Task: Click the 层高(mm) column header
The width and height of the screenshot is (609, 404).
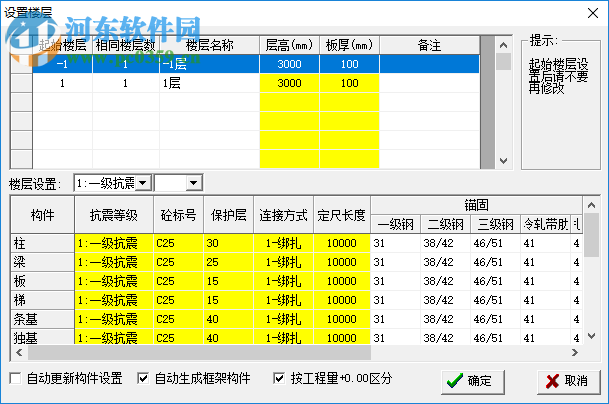Action: point(289,45)
